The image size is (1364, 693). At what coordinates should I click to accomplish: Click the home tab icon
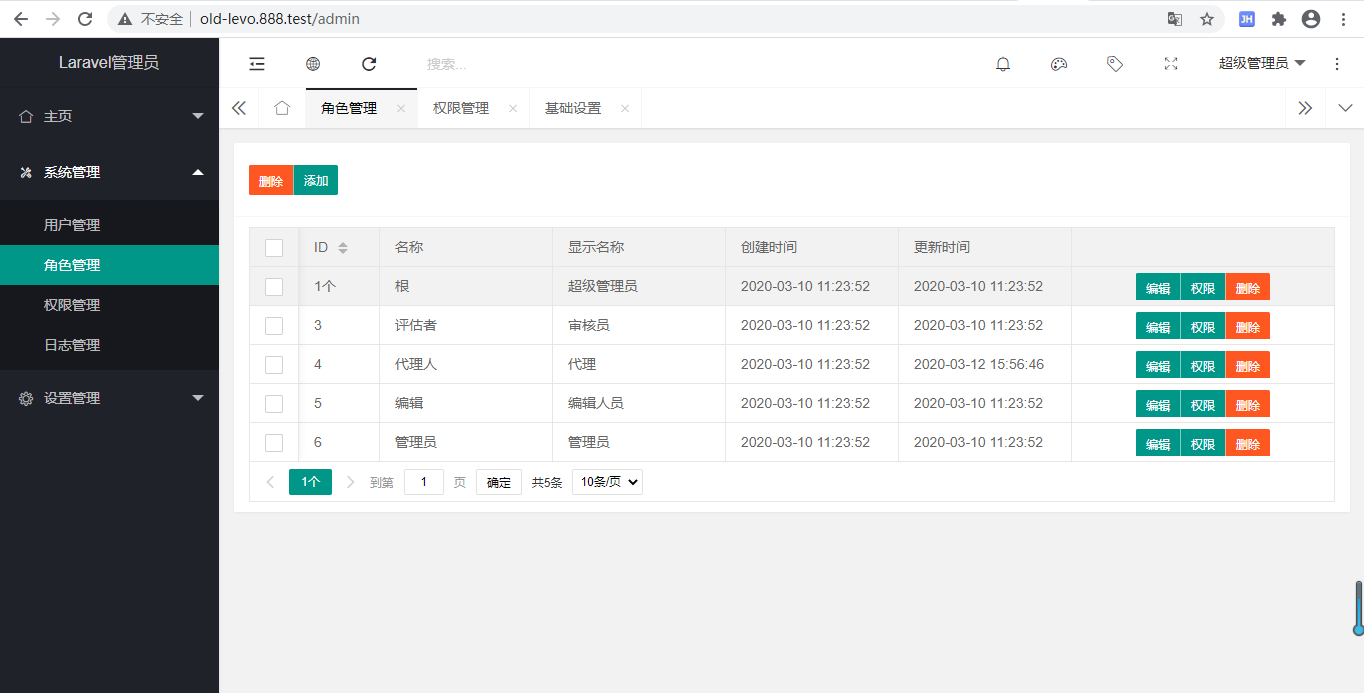coord(282,108)
